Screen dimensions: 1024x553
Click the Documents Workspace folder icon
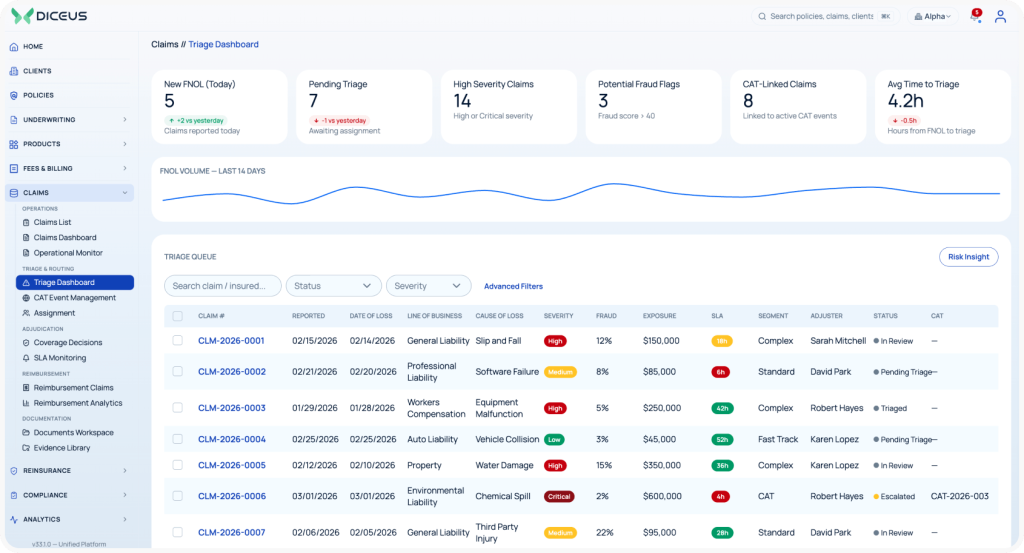pyautogui.click(x=26, y=433)
